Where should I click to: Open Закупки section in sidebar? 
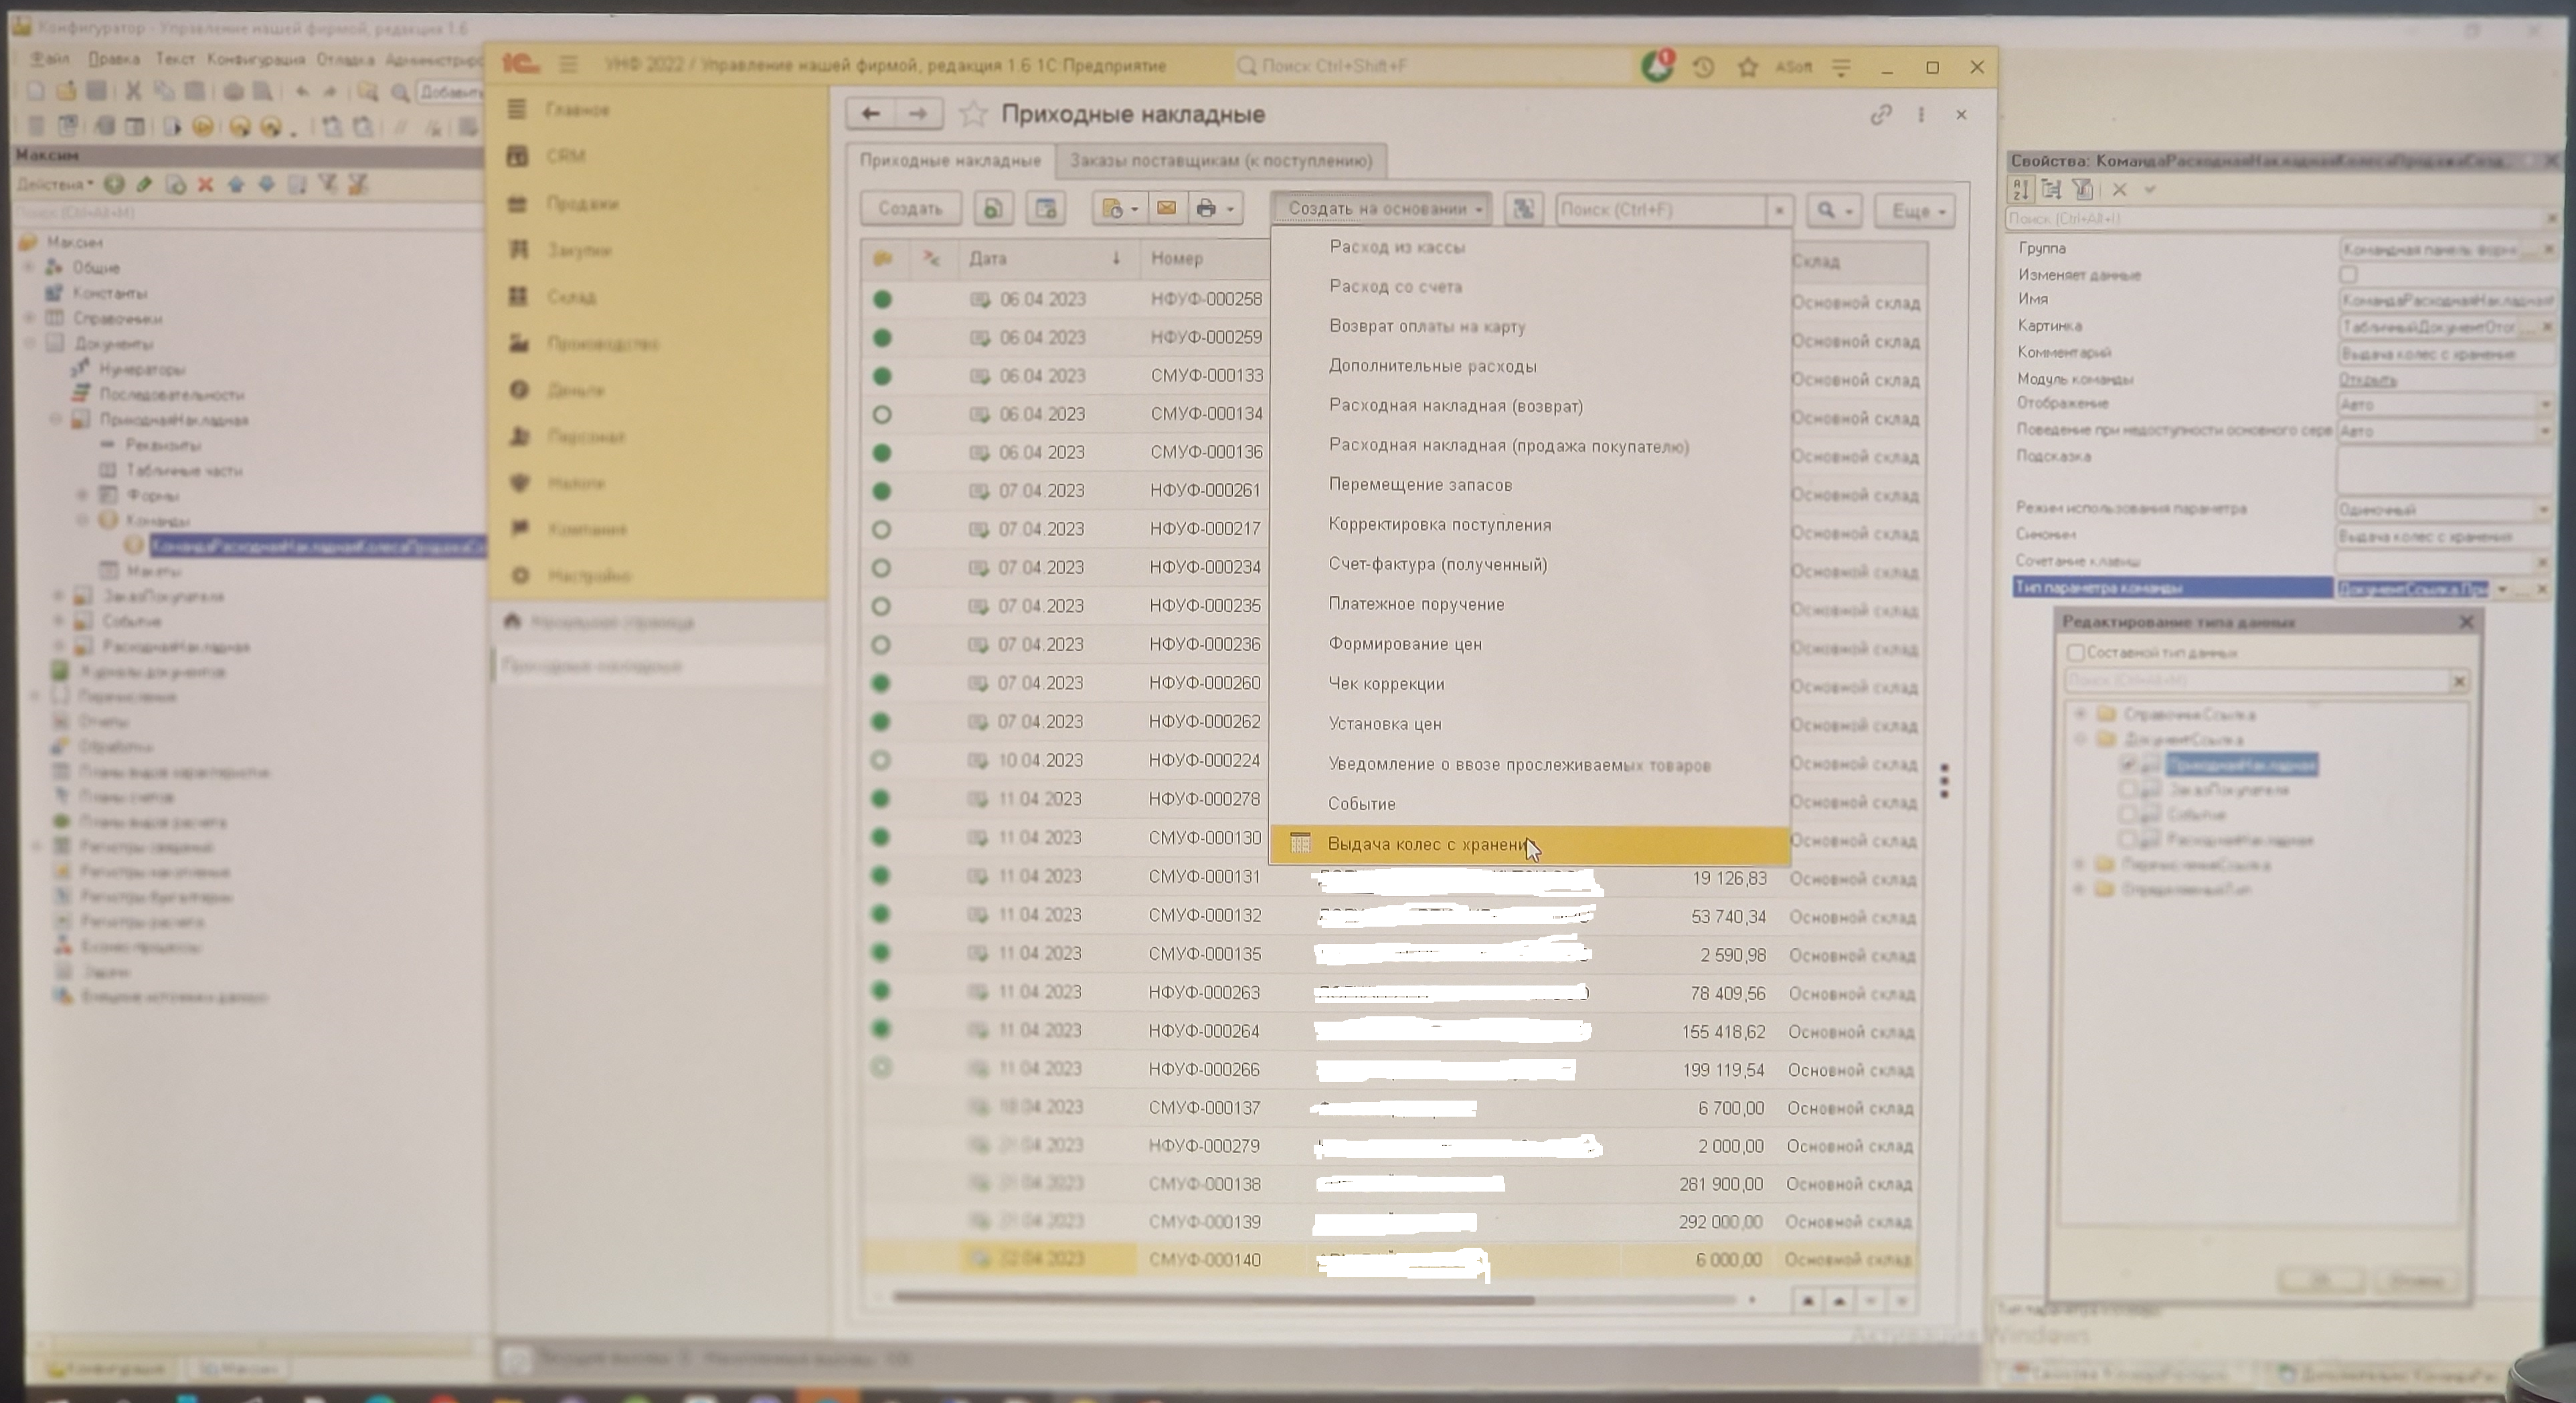coord(578,250)
